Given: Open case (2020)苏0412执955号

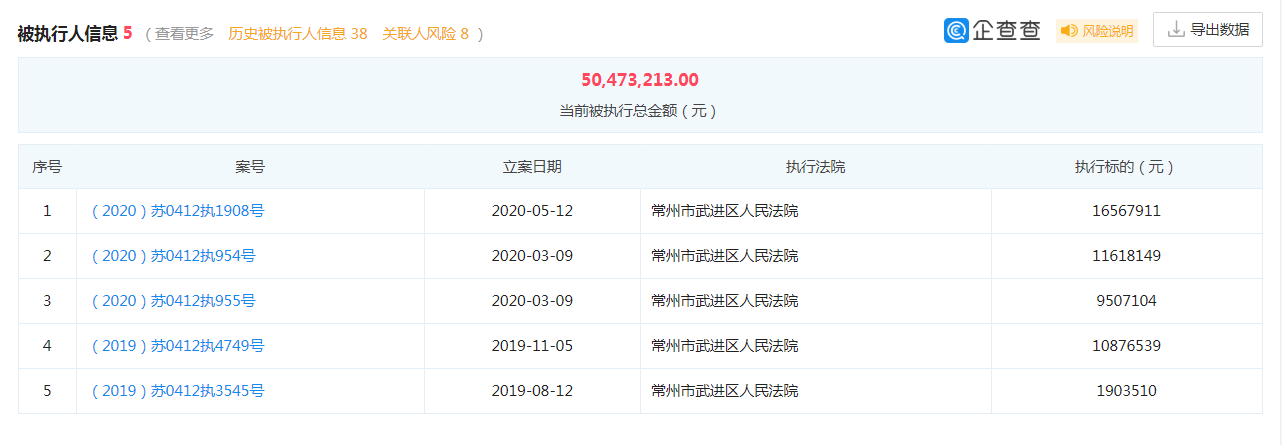Looking at the screenshot, I should coord(173,301).
